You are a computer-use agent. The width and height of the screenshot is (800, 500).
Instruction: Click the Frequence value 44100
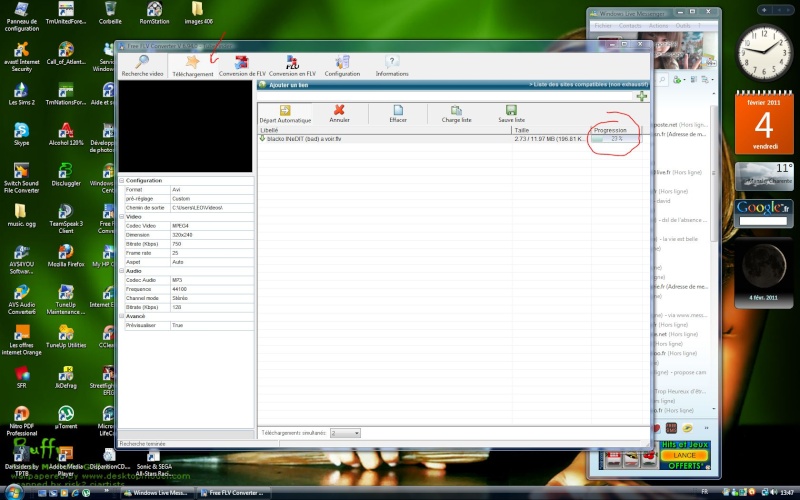coord(212,289)
